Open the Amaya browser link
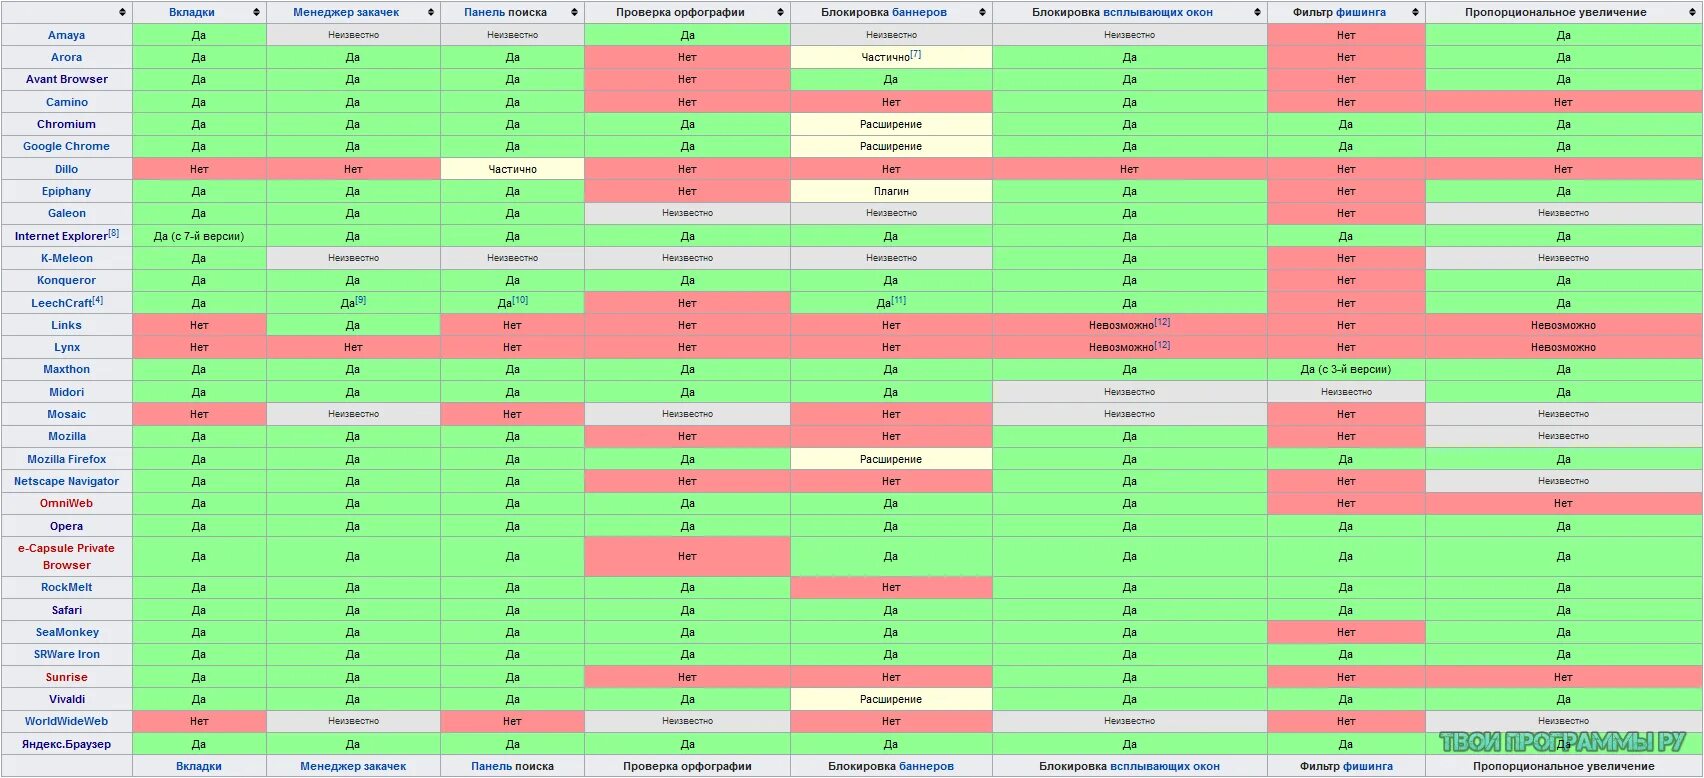 pyautogui.click(x=67, y=35)
